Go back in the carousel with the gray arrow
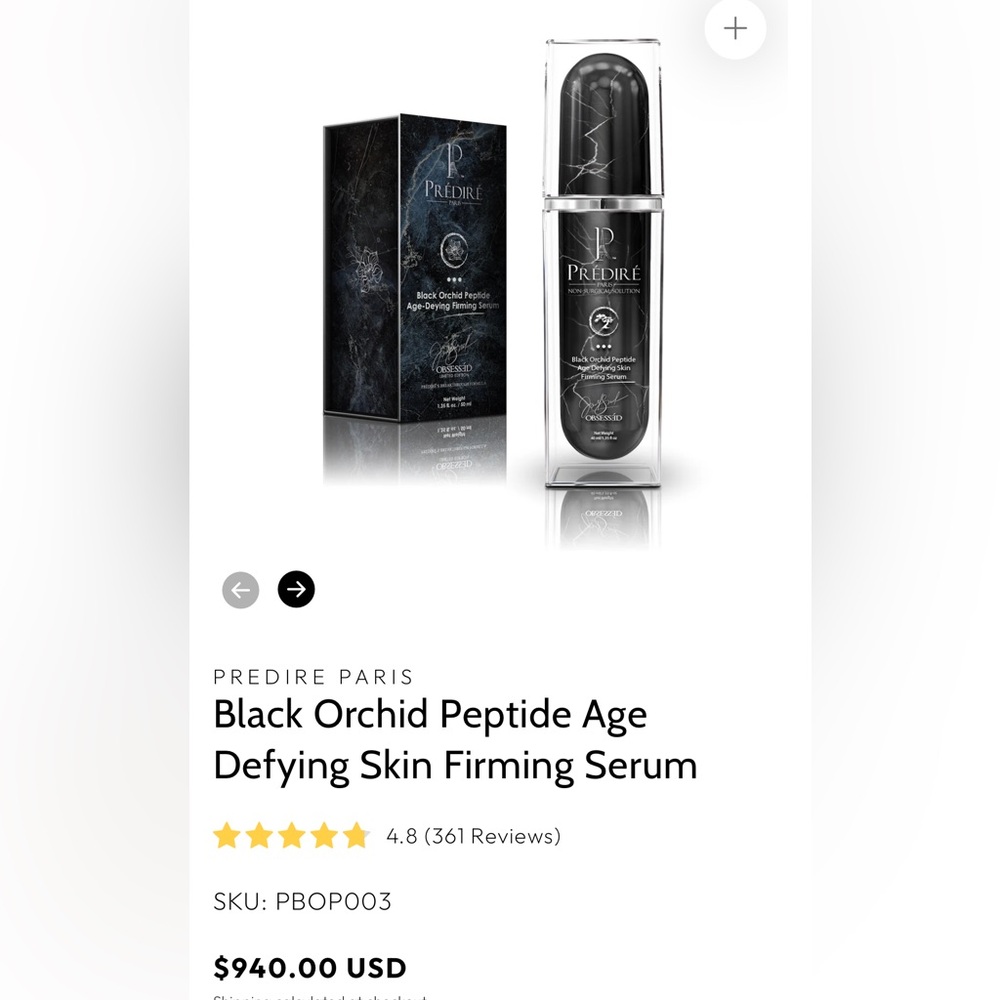The width and height of the screenshot is (1000, 1000). pyautogui.click(x=240, y=590)
